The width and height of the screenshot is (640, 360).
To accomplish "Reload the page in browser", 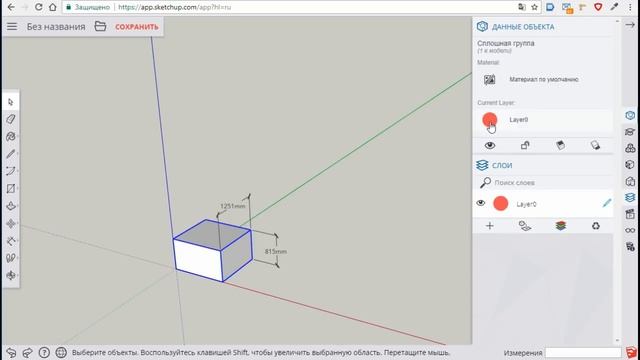I will (x=38, y=7).
